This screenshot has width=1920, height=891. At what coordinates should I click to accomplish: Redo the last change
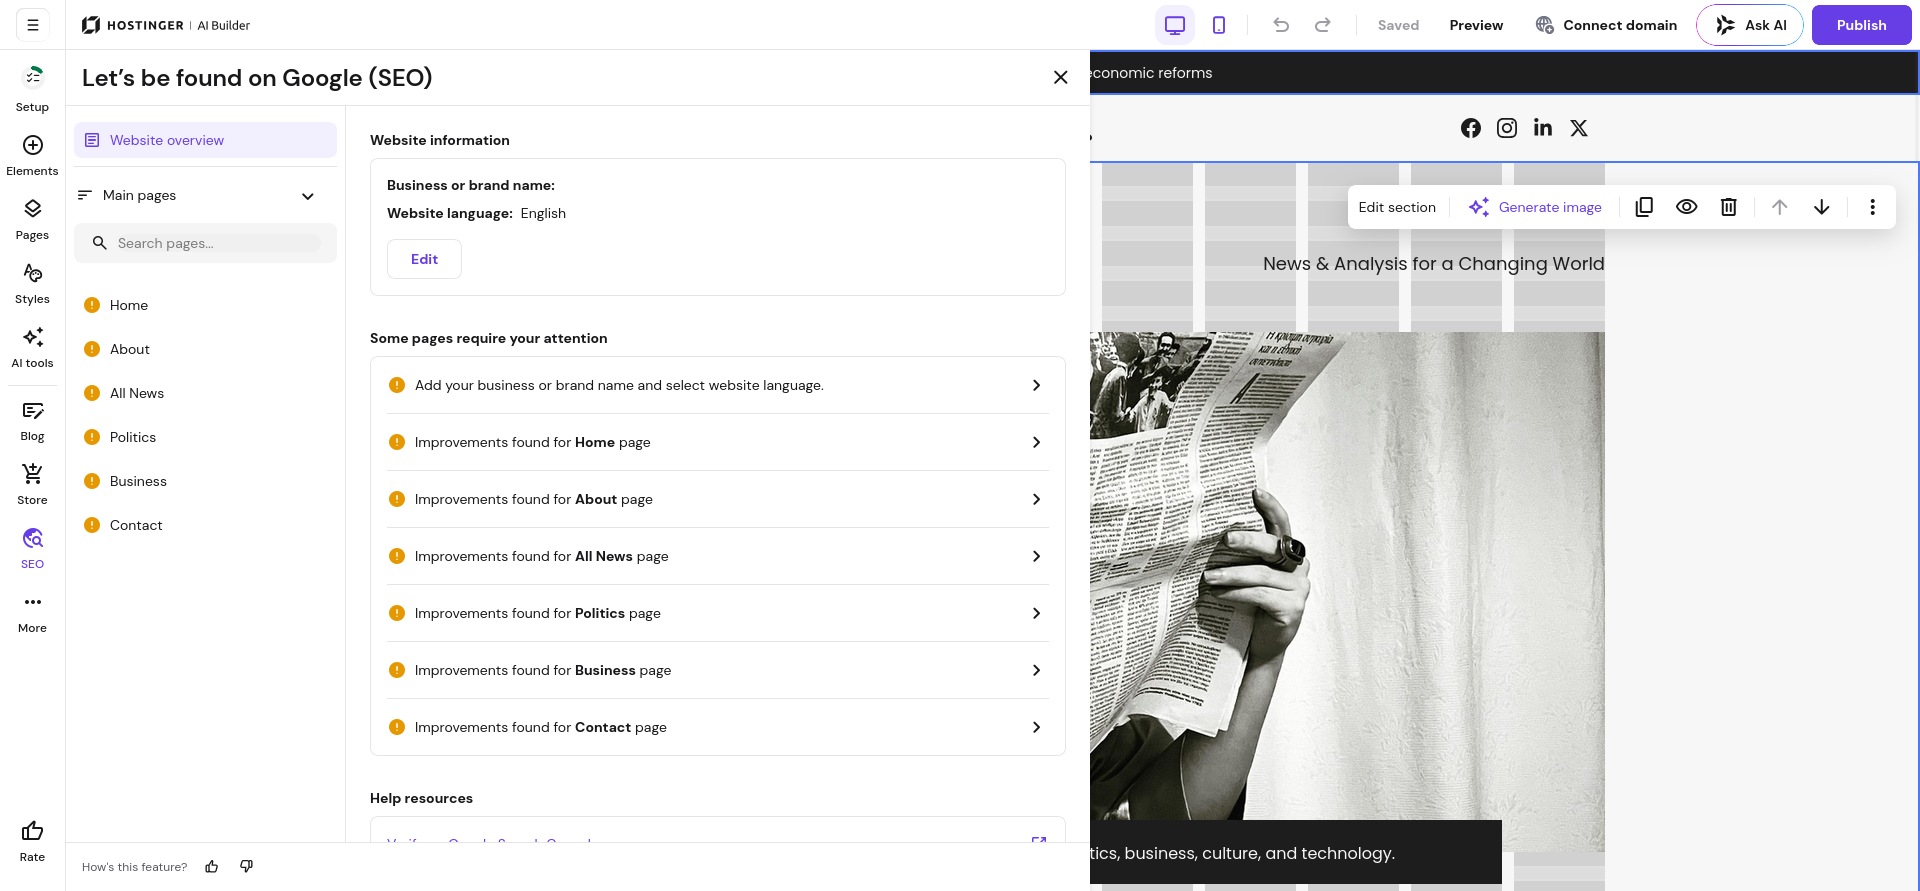pyautogui.click(x=1323, y=25)
